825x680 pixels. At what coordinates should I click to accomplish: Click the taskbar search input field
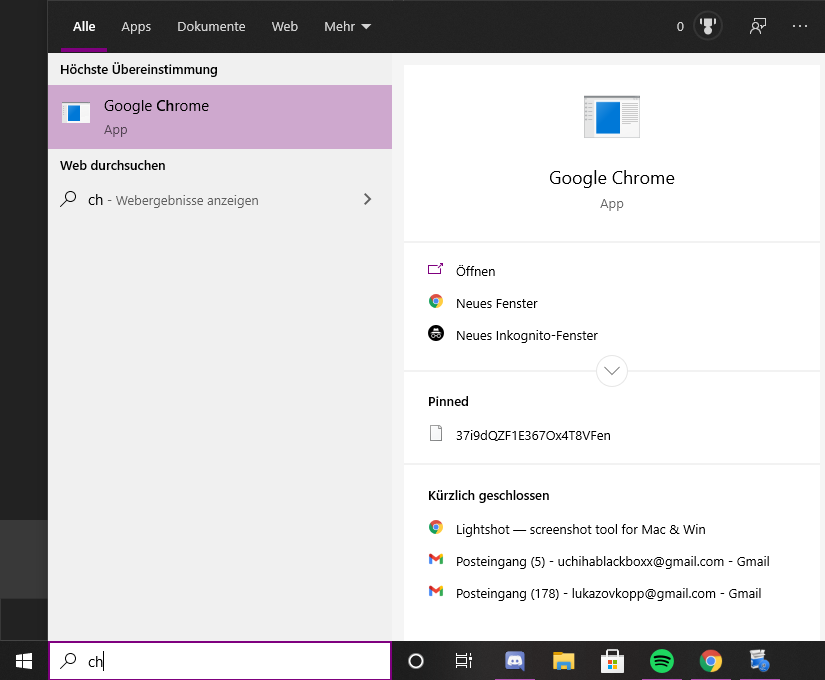coord(220,661)
